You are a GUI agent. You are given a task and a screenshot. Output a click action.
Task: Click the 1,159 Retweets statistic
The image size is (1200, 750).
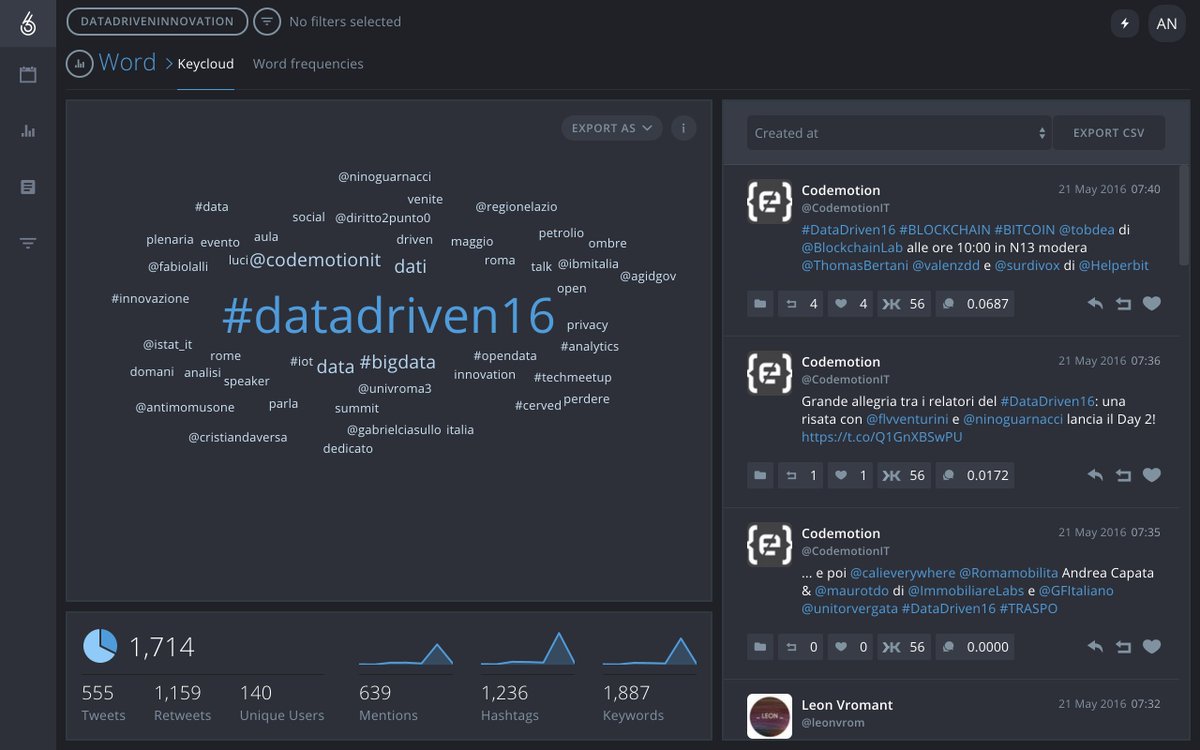pyautogui.click(x=183, y=702)
